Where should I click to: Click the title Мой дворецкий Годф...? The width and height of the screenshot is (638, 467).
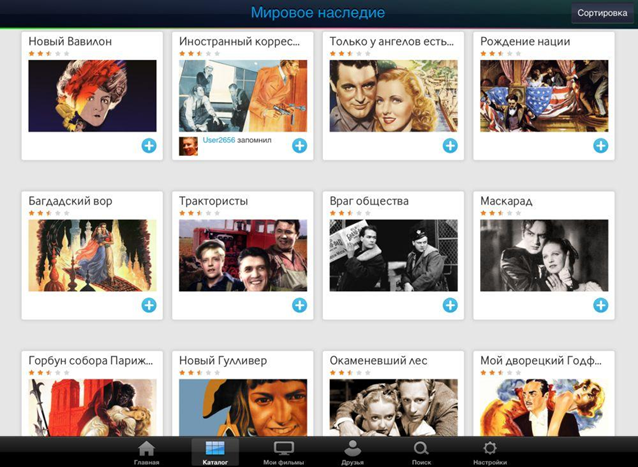[x=541, y=360]
